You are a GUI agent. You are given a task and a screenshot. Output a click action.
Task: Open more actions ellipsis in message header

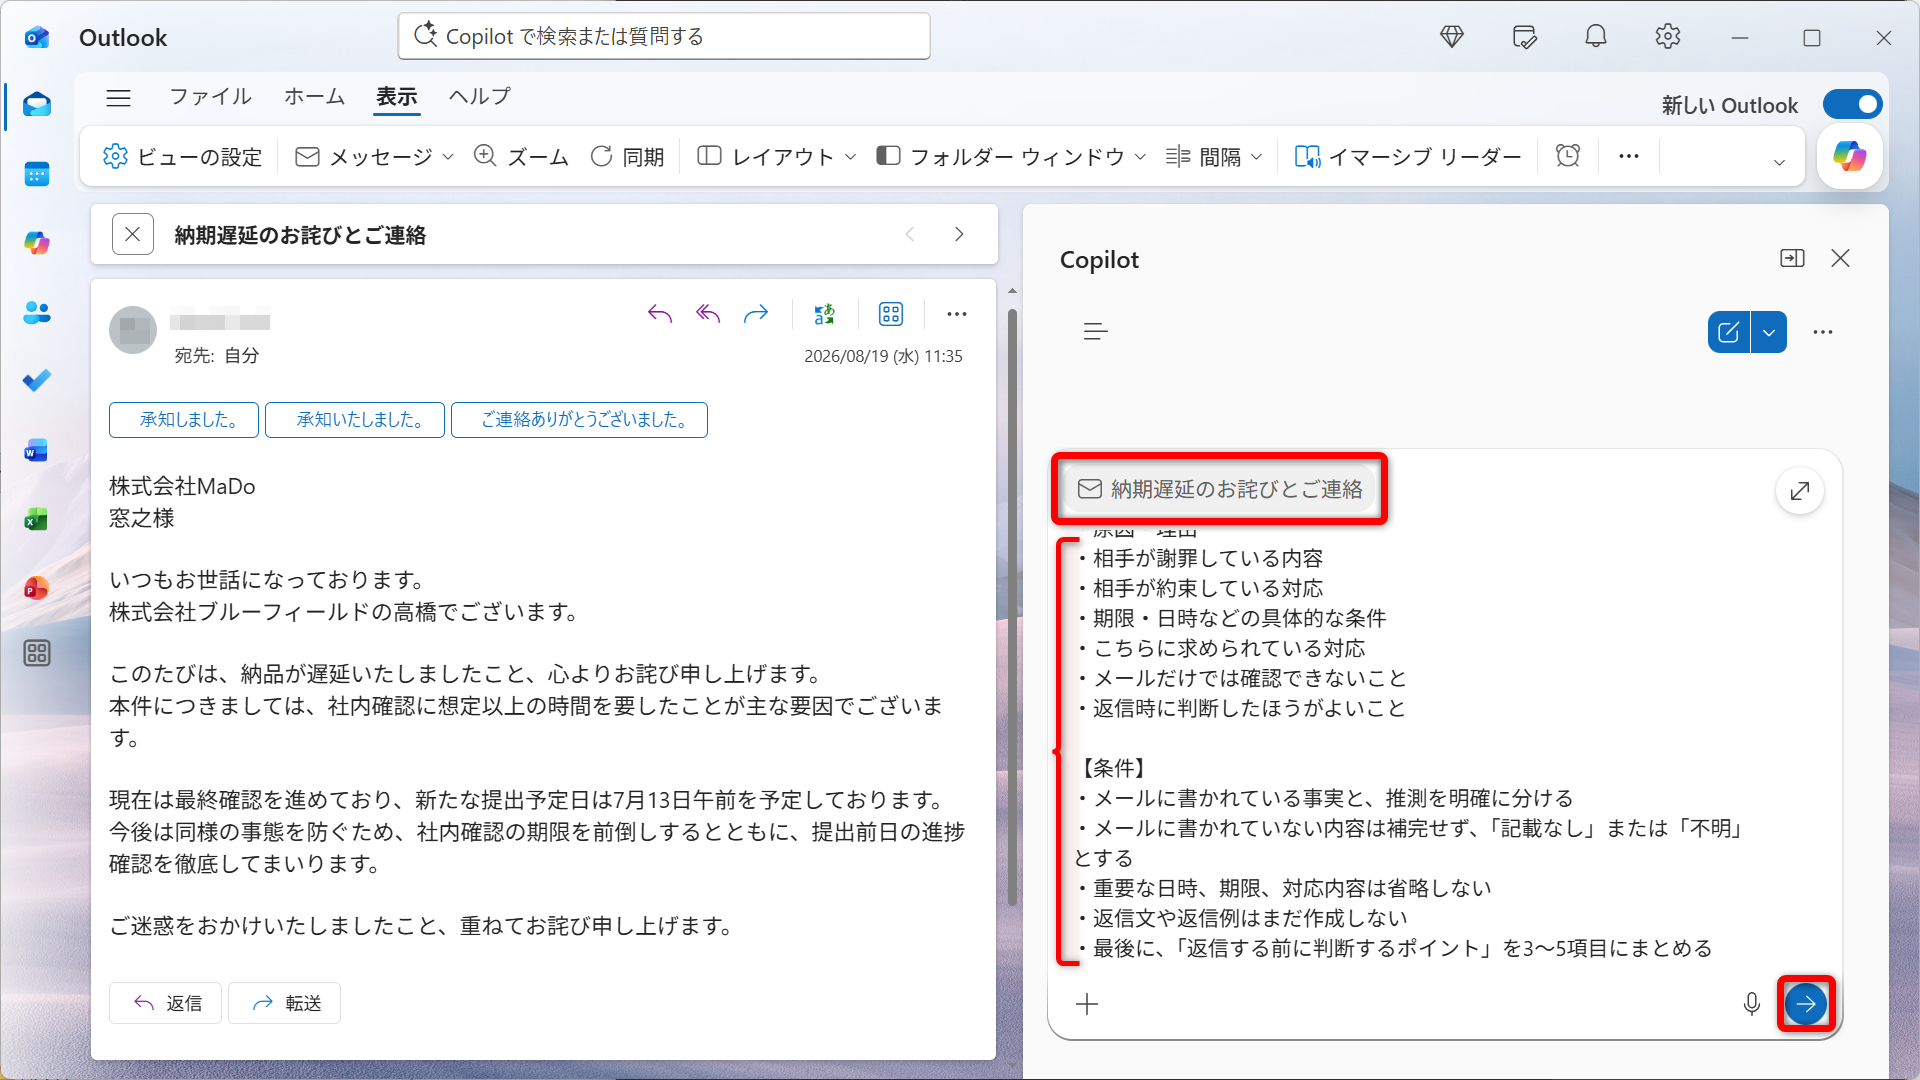pos(957,314)
